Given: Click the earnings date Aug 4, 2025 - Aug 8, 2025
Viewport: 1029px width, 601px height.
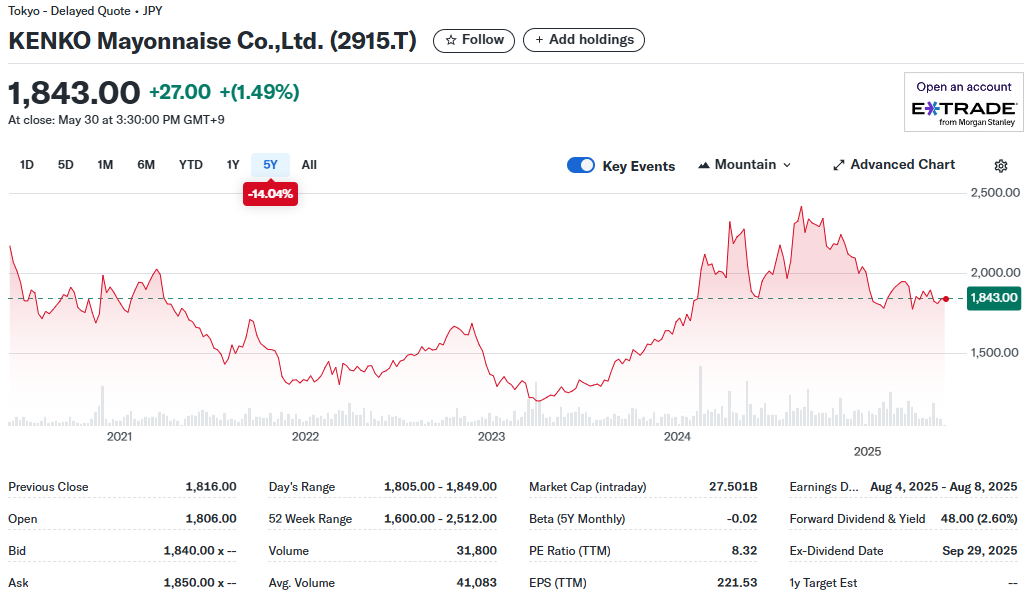Looking at the screenshot, I should coord(944,487).
